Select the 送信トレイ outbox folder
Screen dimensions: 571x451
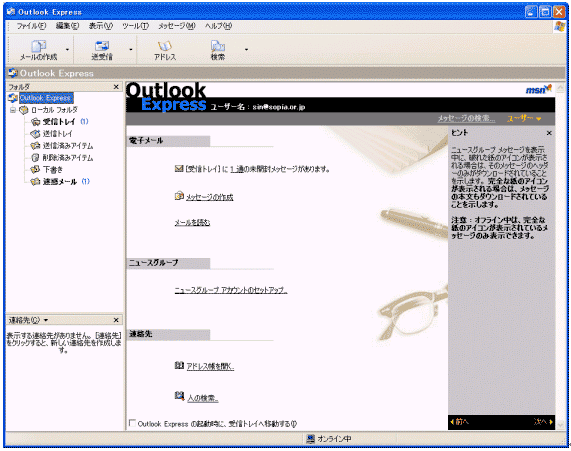52,134
